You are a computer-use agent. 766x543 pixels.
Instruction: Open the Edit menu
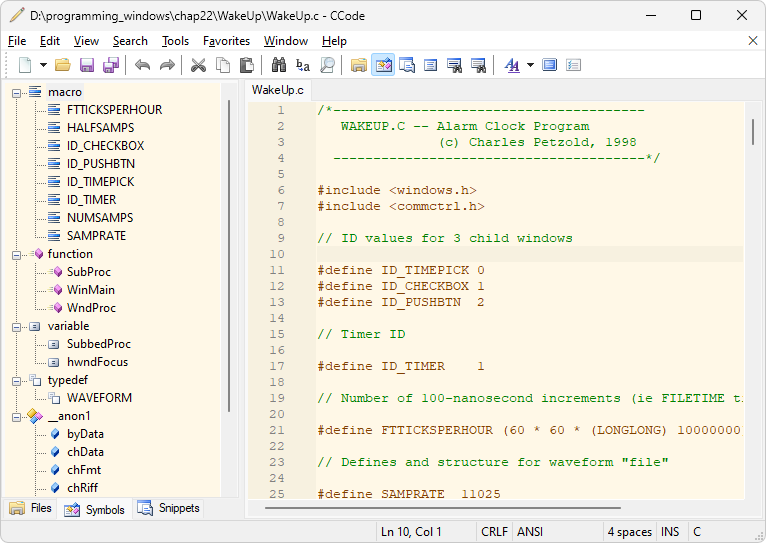pyautogui.click(x=50, y=41)
